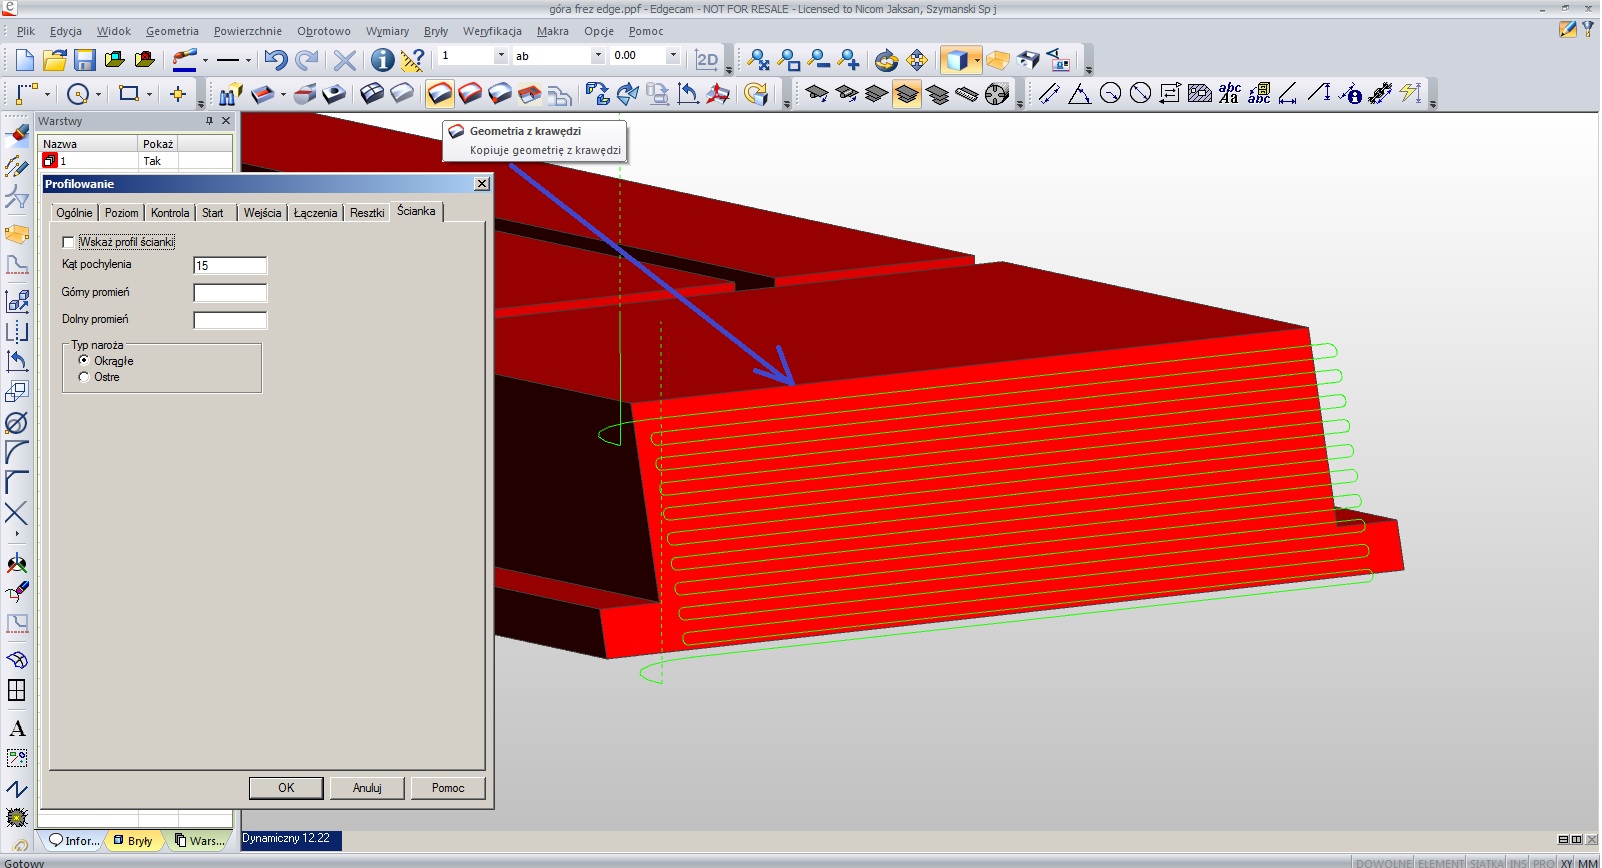Expand the circle tool dropdown arrow
Screen dimensions: 1602x868
coord(98,94)
